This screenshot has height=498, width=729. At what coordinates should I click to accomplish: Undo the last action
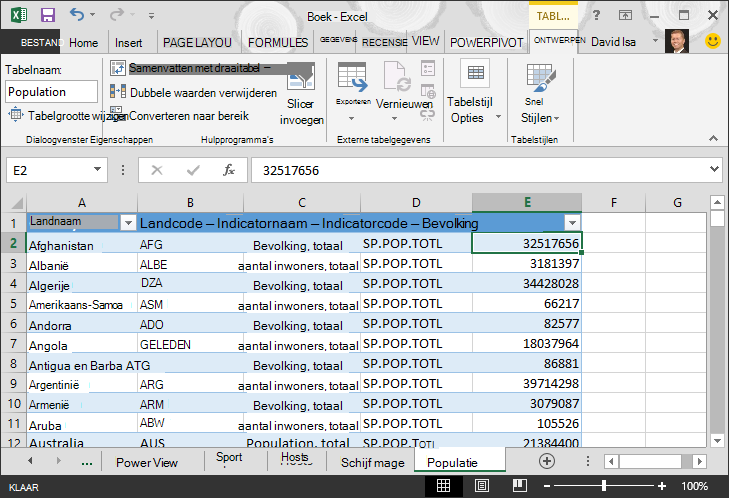pos(77,15)
